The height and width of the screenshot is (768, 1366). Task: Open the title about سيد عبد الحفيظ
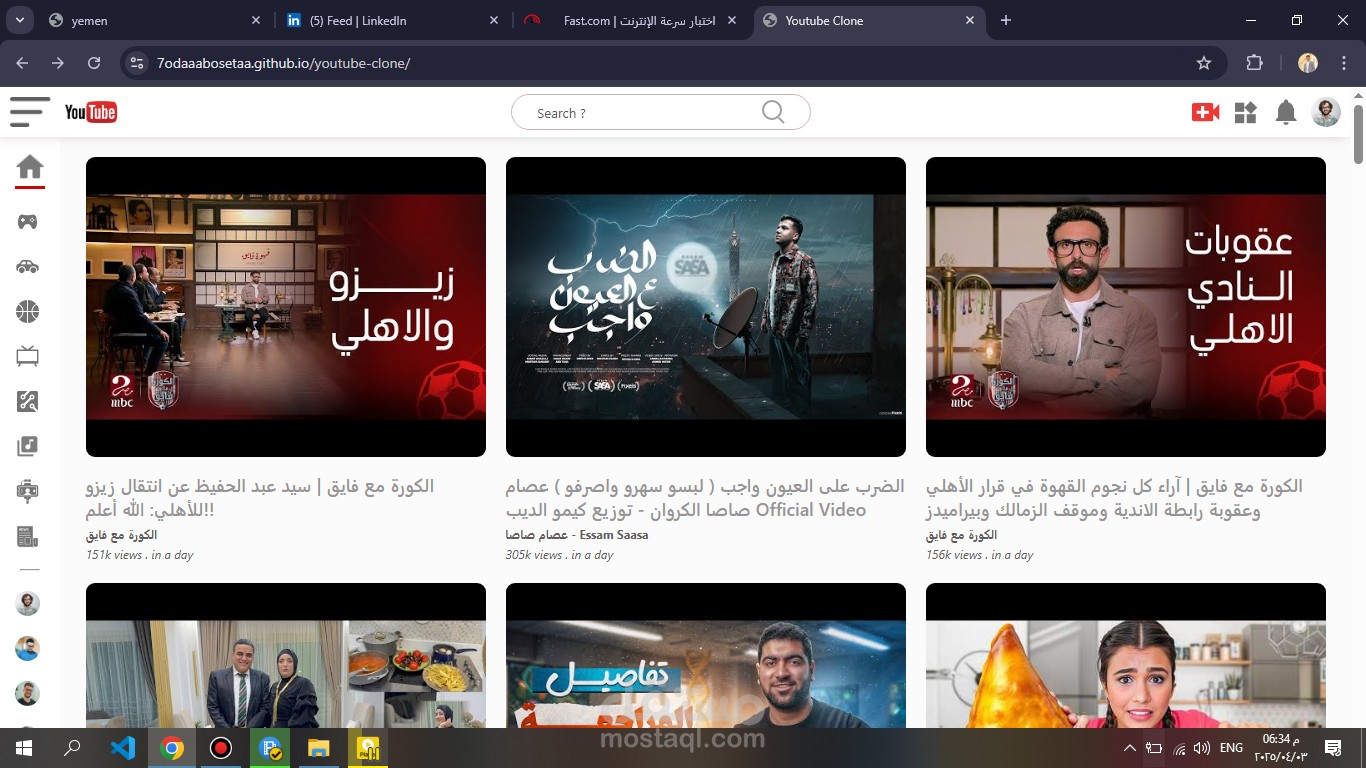(260, 498)
